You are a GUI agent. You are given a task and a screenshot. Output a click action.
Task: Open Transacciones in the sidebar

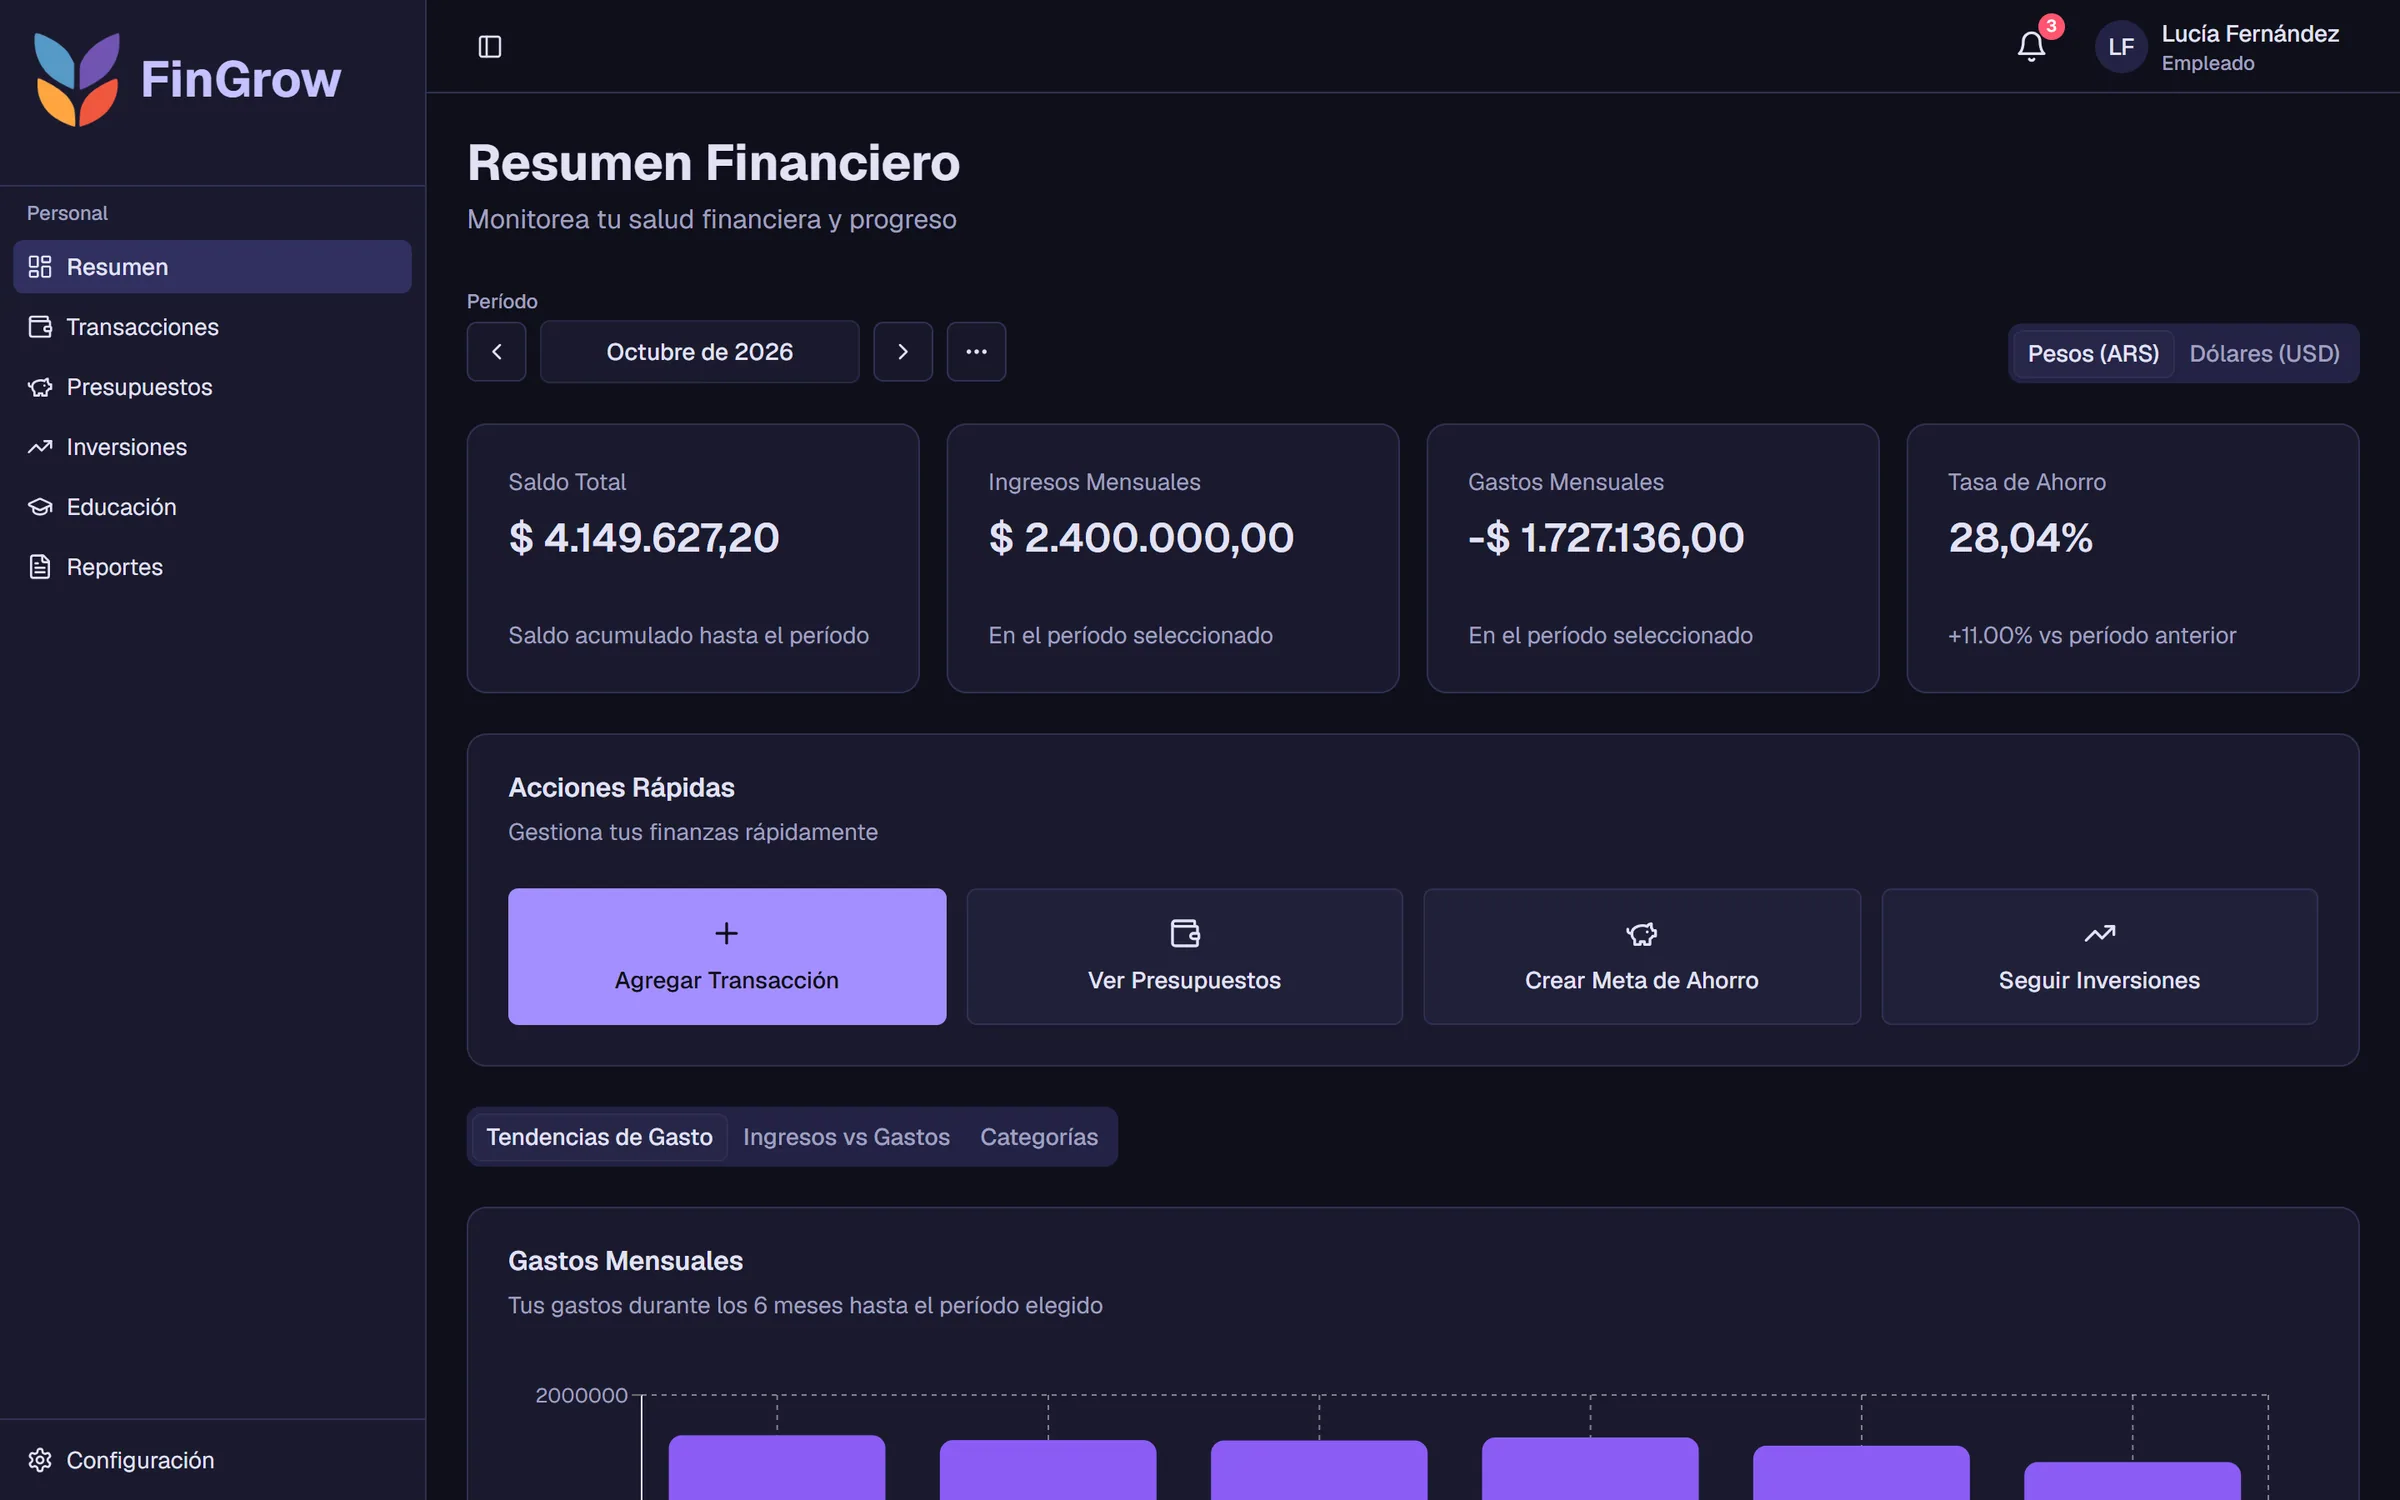point(212,327)
